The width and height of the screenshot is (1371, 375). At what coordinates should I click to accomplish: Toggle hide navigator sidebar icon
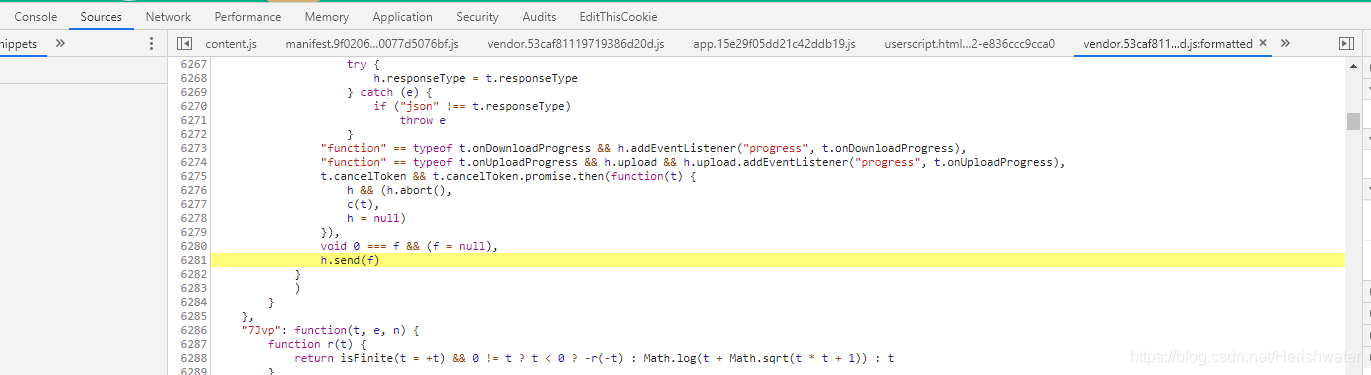click(184, 44)
